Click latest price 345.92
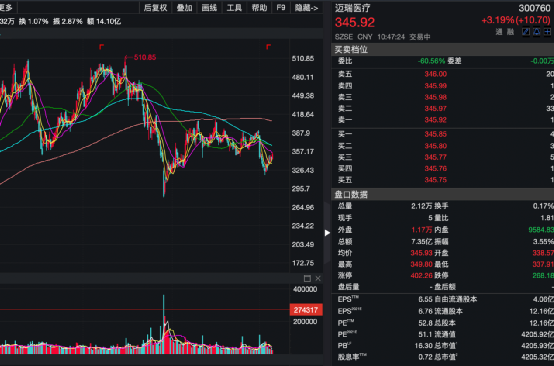Image resolution: width=554 pixels, height=366 pixels. [355, 23]
